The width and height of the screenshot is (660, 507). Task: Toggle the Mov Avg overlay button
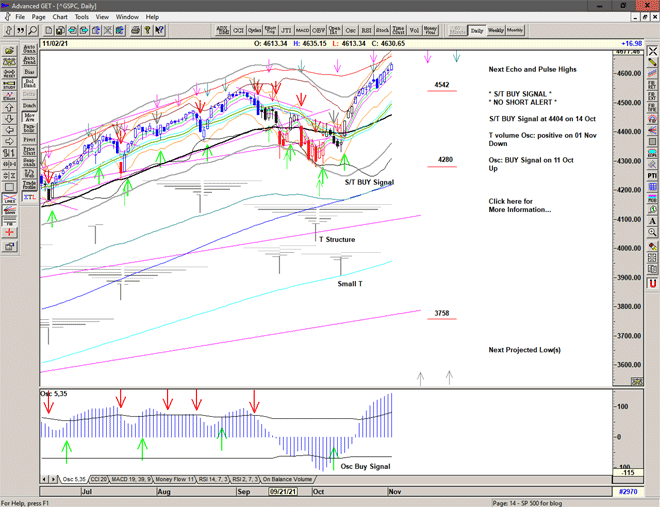(29, 116)
